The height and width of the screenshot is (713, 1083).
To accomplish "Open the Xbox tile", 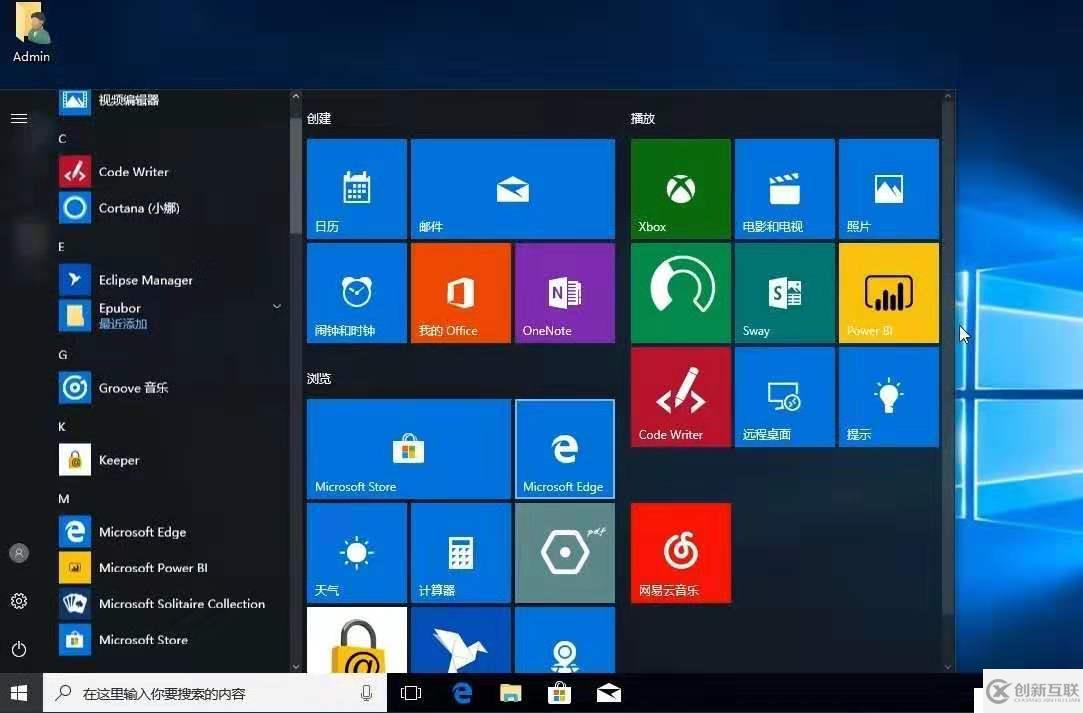I will tap(679, 188).
